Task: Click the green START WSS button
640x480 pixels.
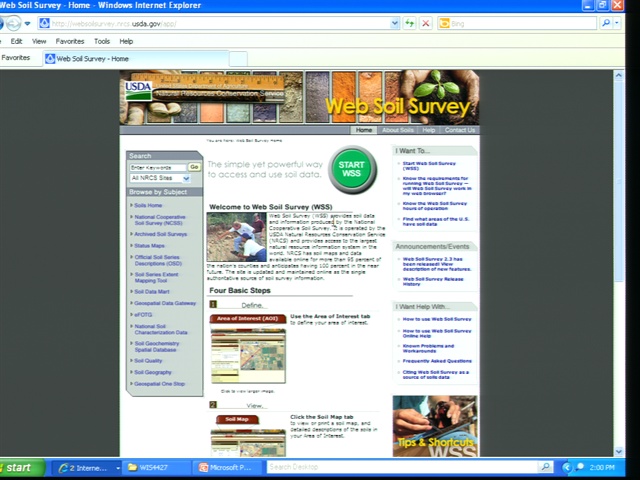Action: tap(352, 169)
